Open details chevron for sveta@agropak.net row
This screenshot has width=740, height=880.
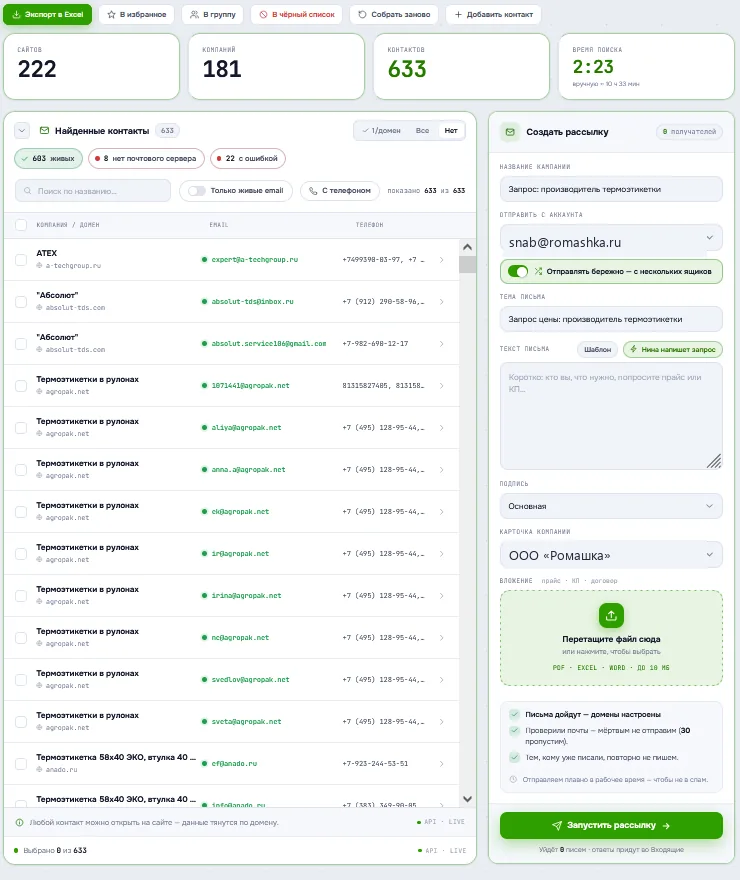point(442,721)
